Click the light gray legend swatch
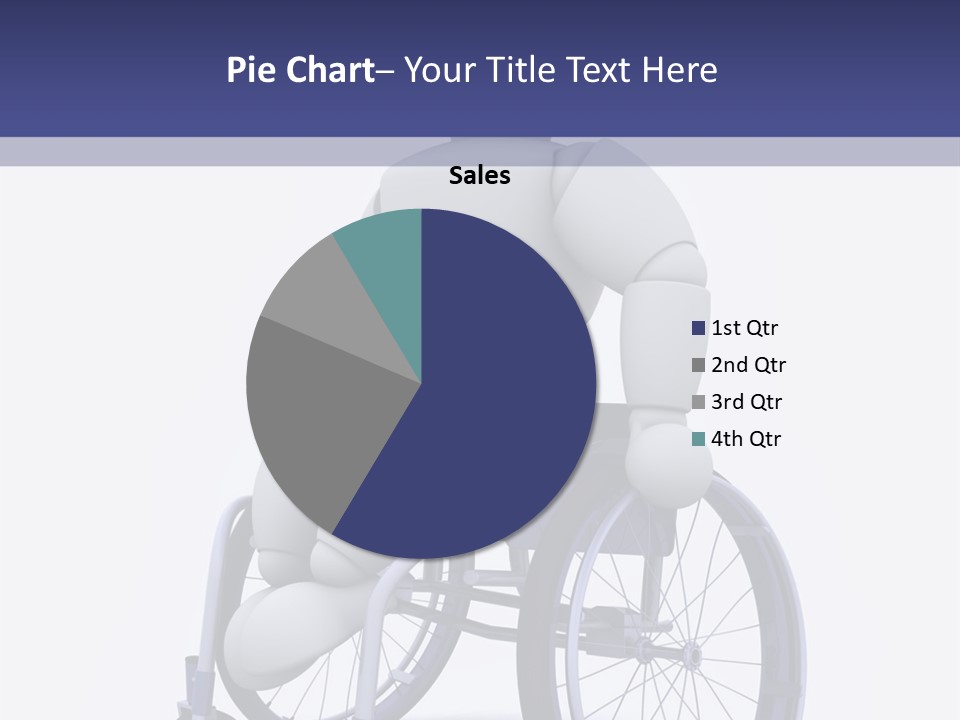Viewport: 960px width, 720px height. (699, 402)
